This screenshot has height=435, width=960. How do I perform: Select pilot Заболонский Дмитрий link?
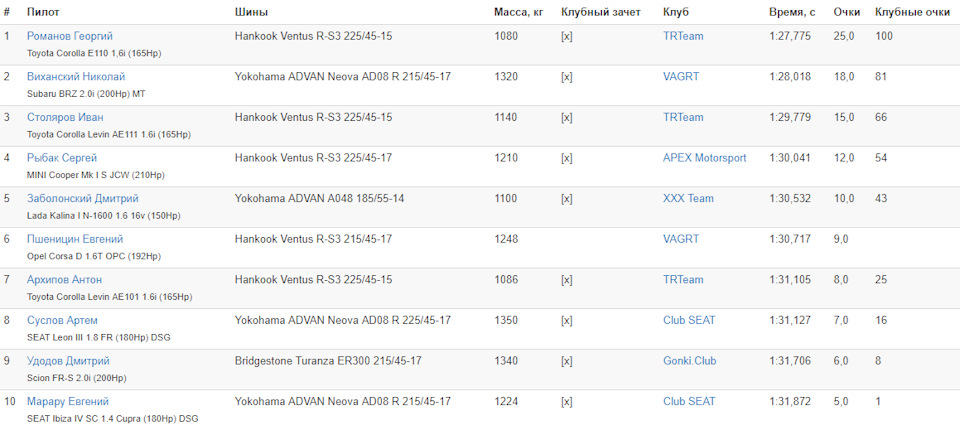[83, 199]
